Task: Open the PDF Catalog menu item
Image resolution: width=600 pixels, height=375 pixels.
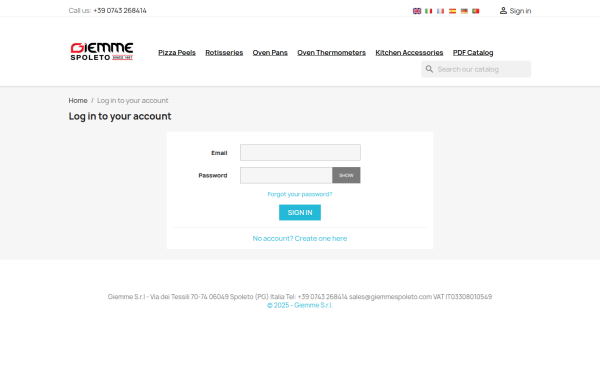Action: pyautogui.click(x=473, y=53)
